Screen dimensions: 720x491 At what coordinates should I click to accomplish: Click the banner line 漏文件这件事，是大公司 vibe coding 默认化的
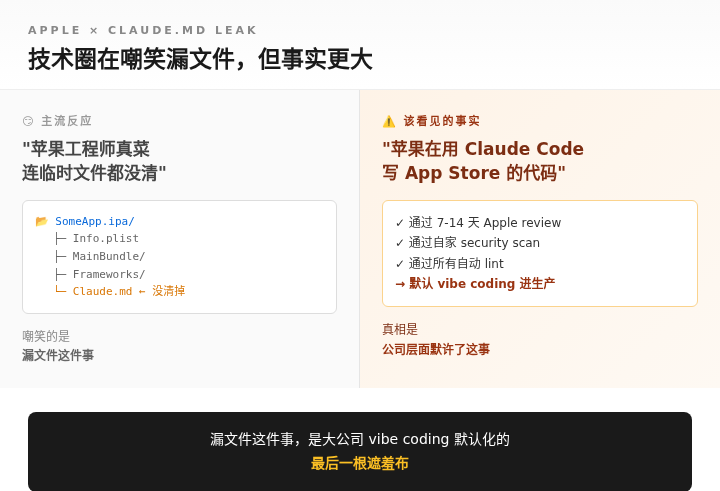360,440
